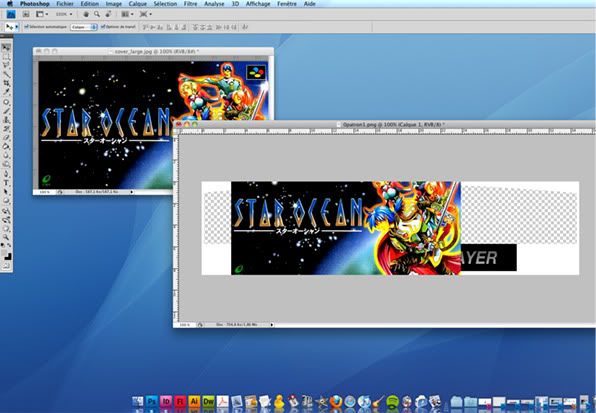Screen dimensions: 596x413
Task: Open the Calque auto-select dropdown
Action: pos(84,27)
